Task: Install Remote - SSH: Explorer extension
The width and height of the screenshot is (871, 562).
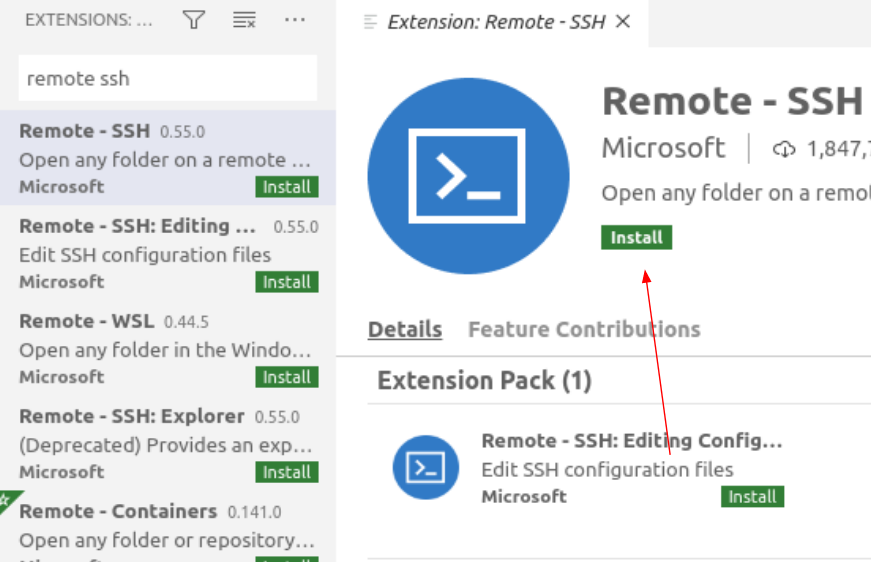Action: coord(287,472)
